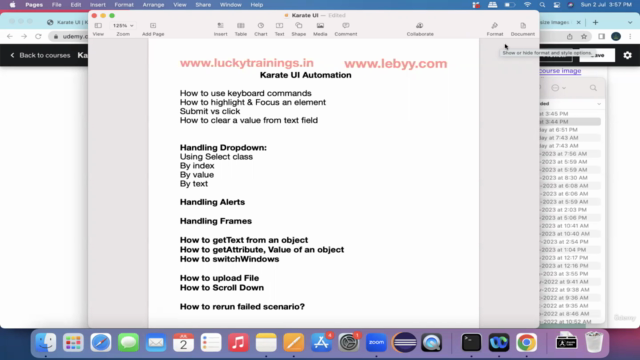
Task: Open the Arrange menu
Action: point(153,5)
